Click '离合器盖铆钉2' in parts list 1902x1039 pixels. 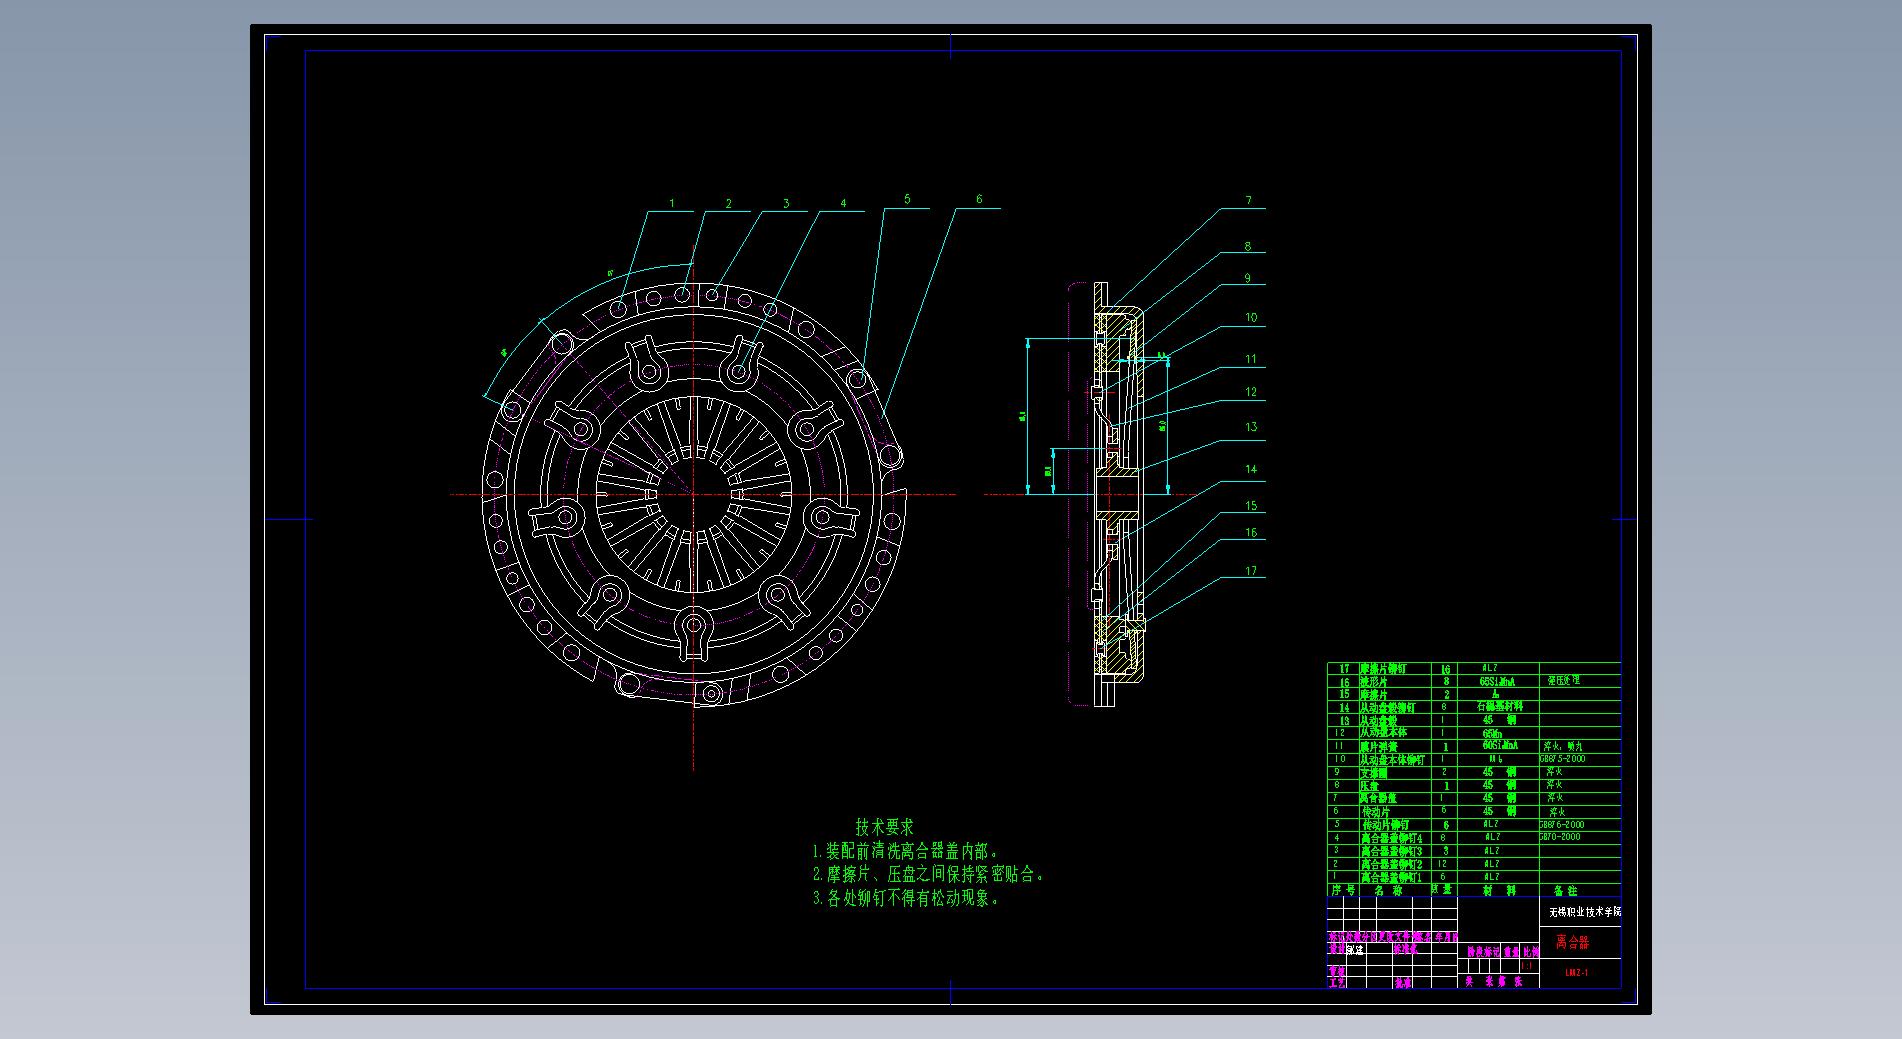click(1391, 864)
